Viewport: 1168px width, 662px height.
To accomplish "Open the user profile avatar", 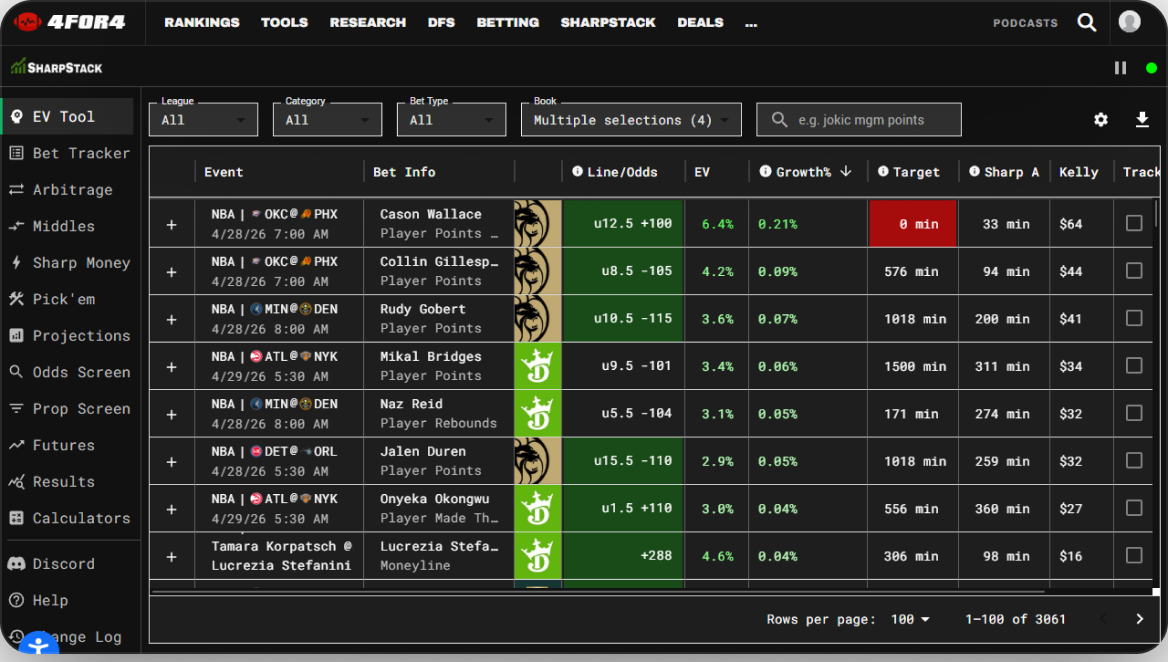I will 1129,22.
